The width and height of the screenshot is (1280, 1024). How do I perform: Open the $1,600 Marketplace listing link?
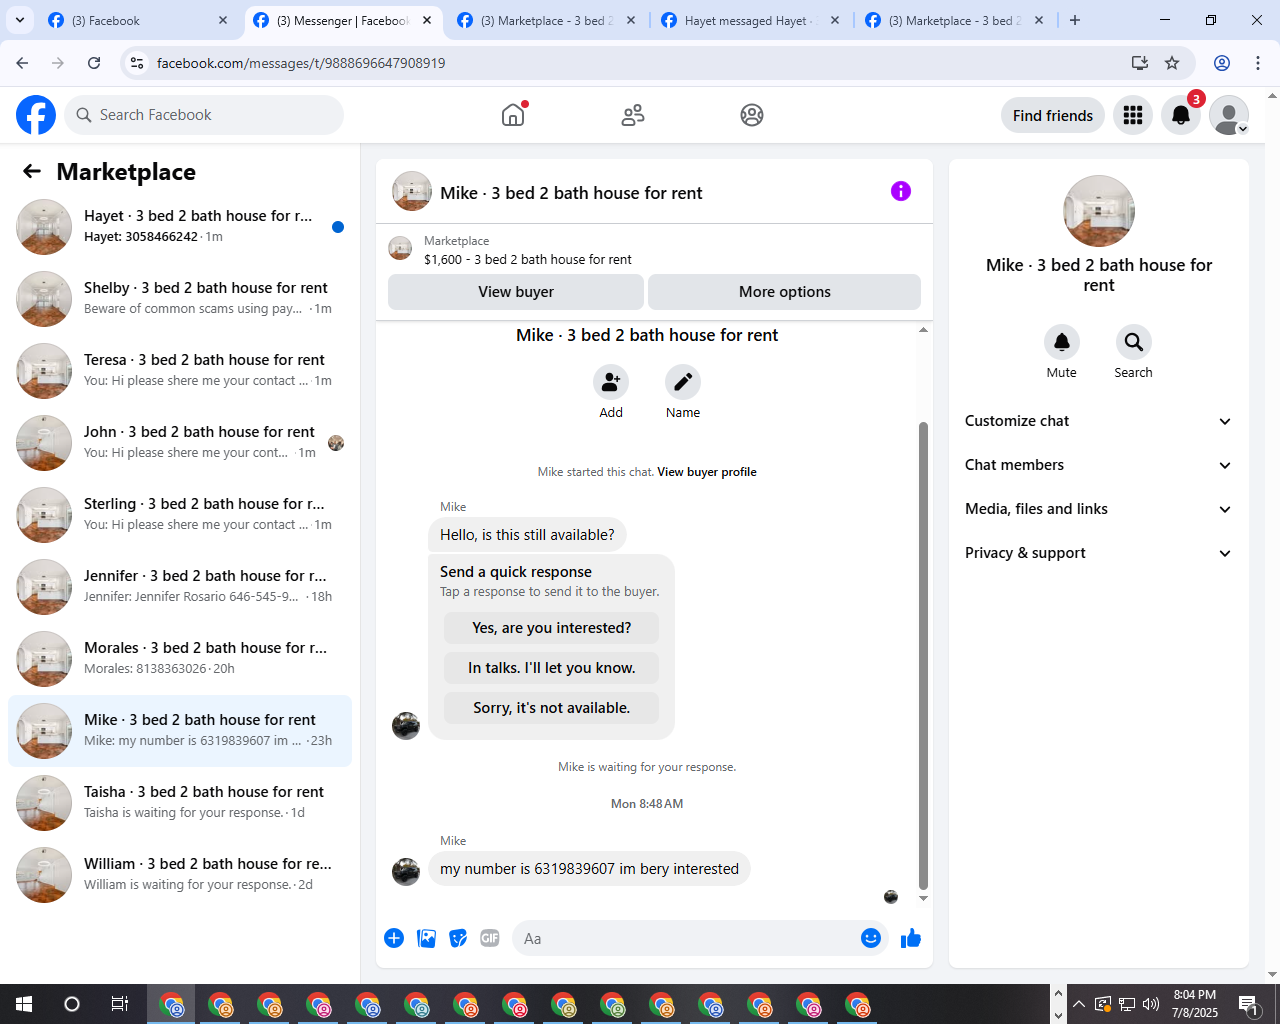coord(528,259)
